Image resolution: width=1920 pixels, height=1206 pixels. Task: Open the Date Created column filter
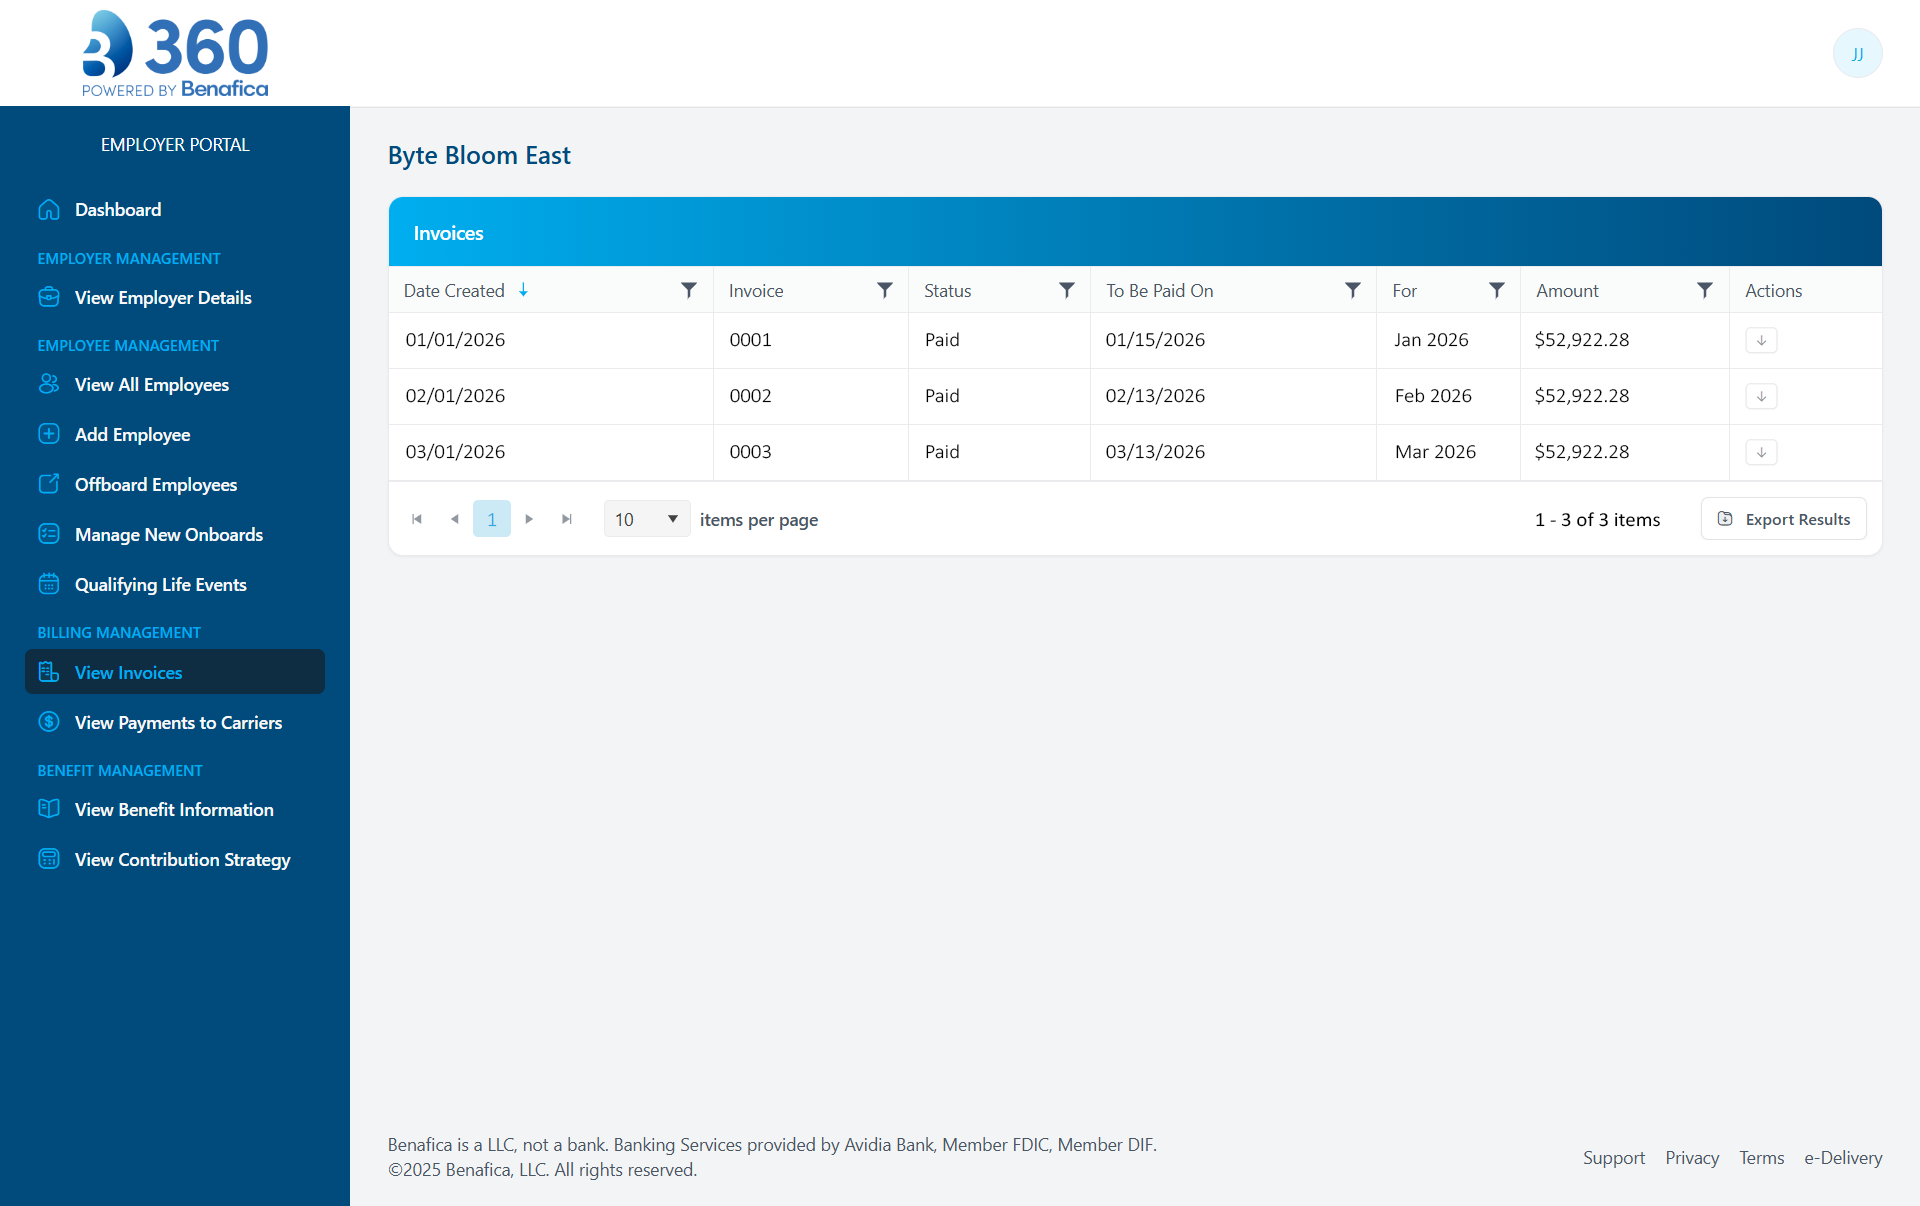pos(688,290)
